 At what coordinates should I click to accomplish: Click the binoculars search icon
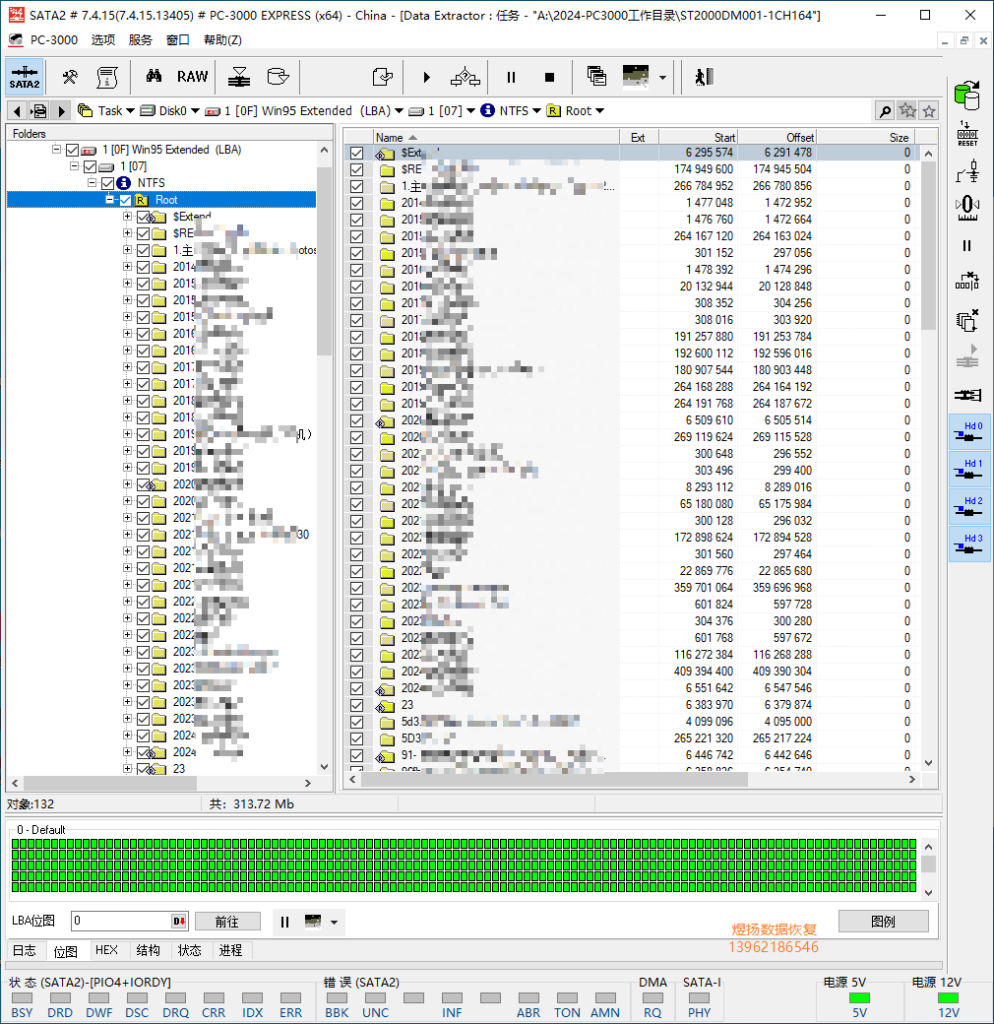154,76
